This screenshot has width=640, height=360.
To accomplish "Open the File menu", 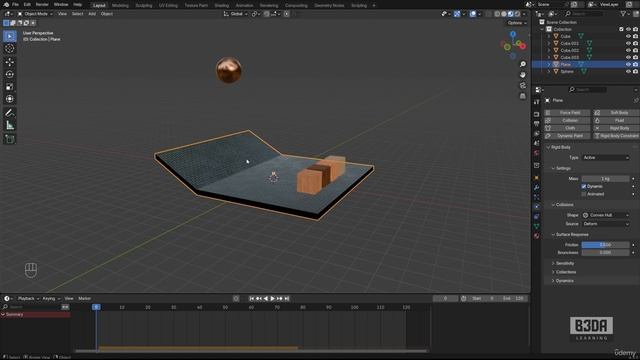I will click(15, 4).
